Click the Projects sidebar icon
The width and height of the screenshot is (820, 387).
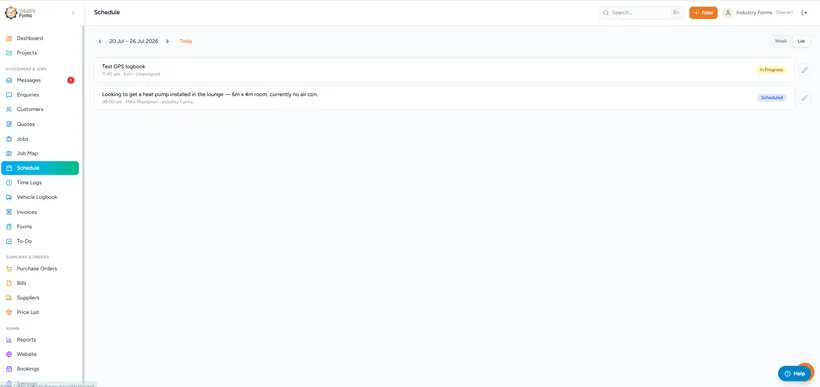point(9,53)
